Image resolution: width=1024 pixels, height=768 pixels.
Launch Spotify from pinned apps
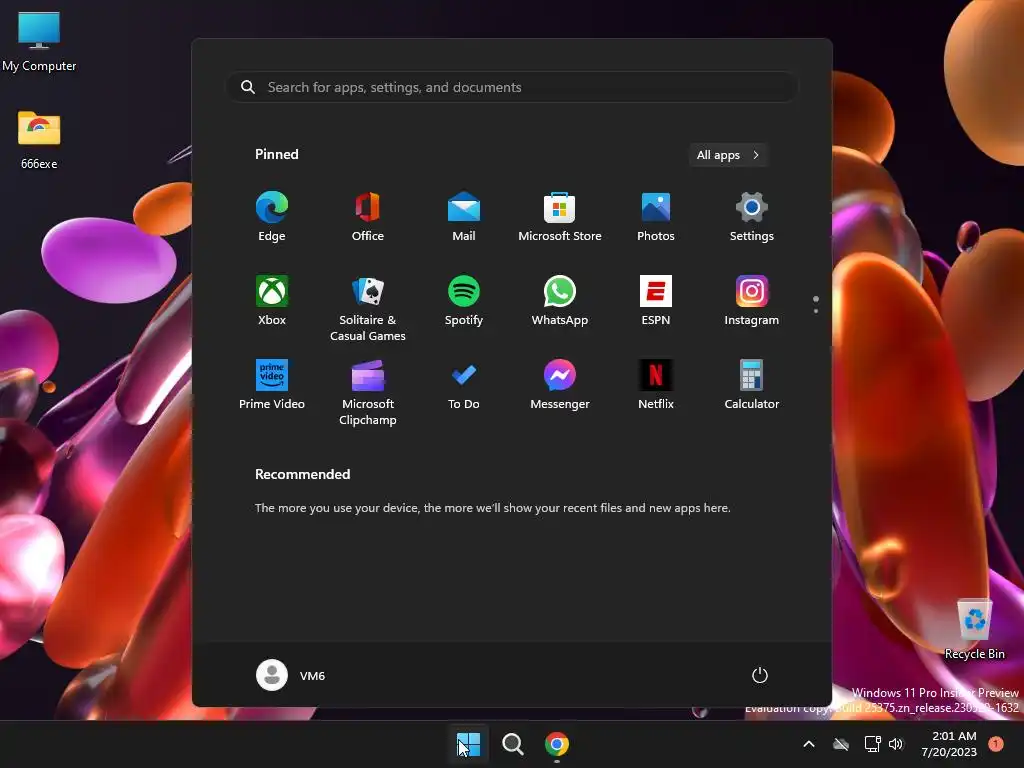click(464, 300)
